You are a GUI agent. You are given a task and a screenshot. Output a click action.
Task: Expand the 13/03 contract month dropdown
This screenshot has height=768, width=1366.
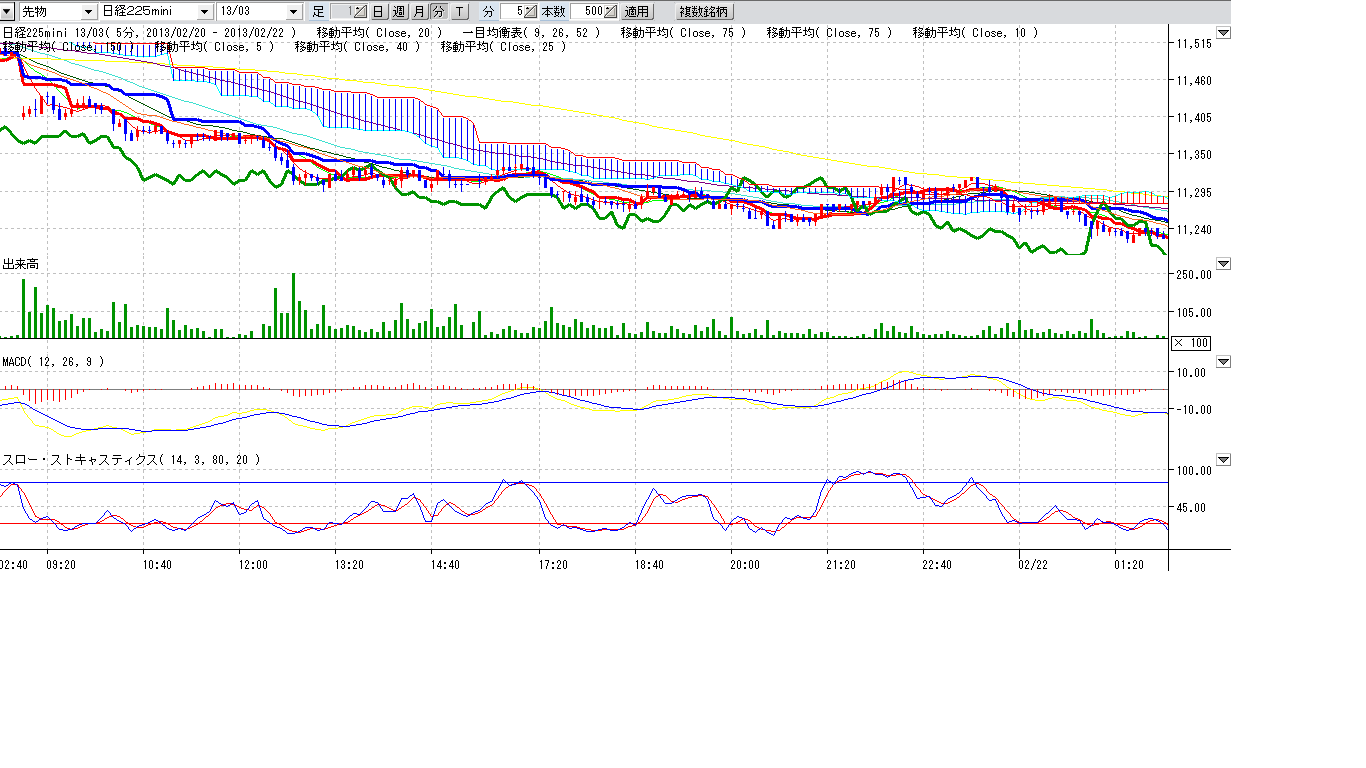[293, 12]
